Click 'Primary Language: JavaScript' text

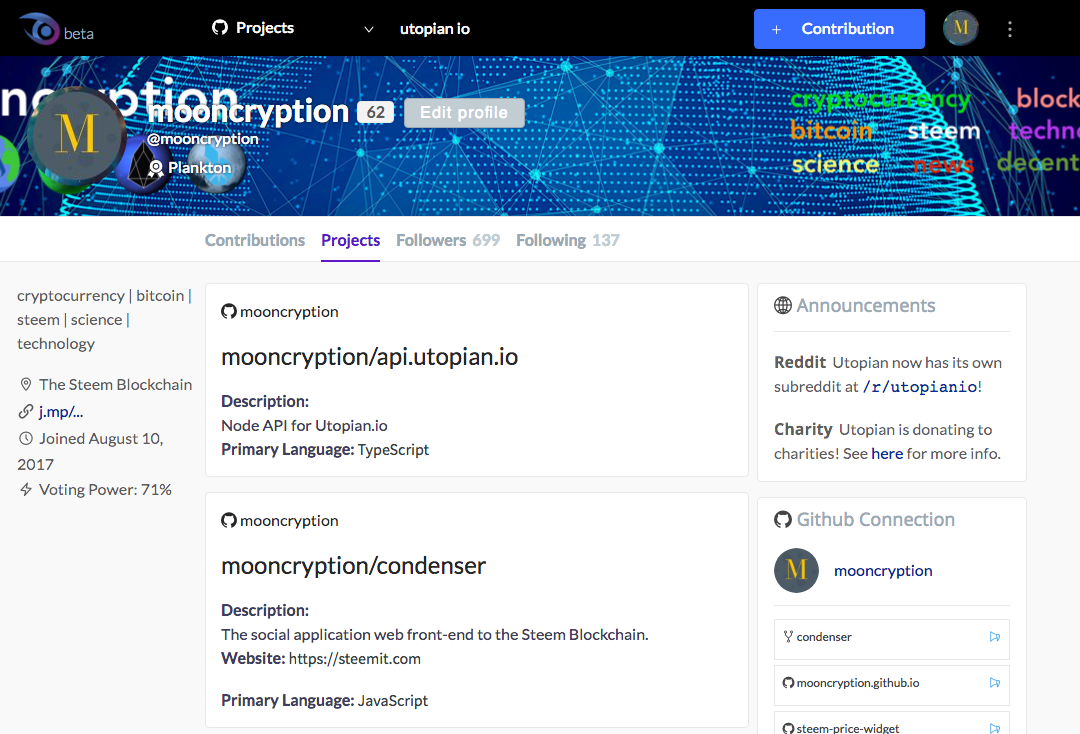(324, 700)
